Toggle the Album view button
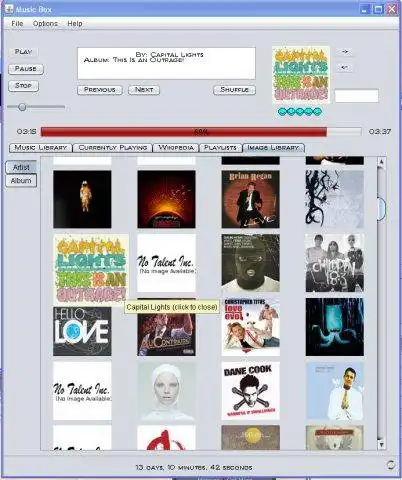402x480 pixels. click(x=21, y=181)
